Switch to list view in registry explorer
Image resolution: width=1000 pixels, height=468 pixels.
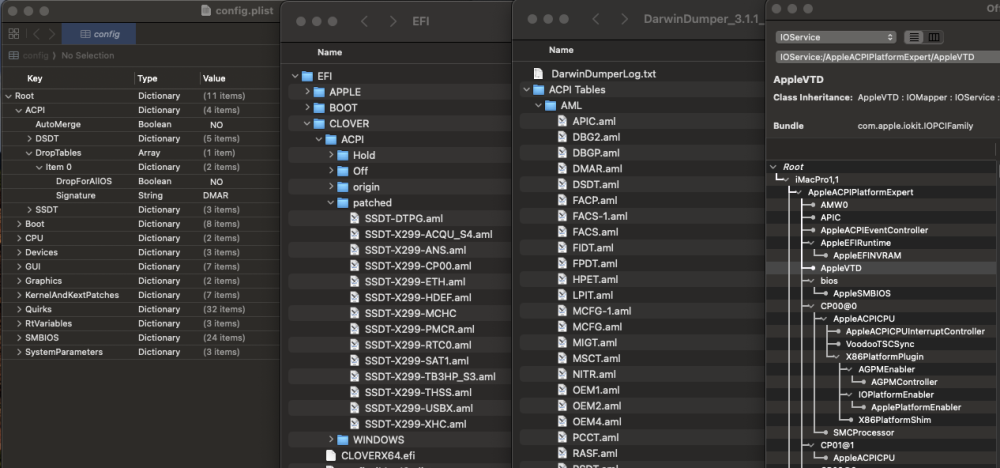tap(914, 37)
